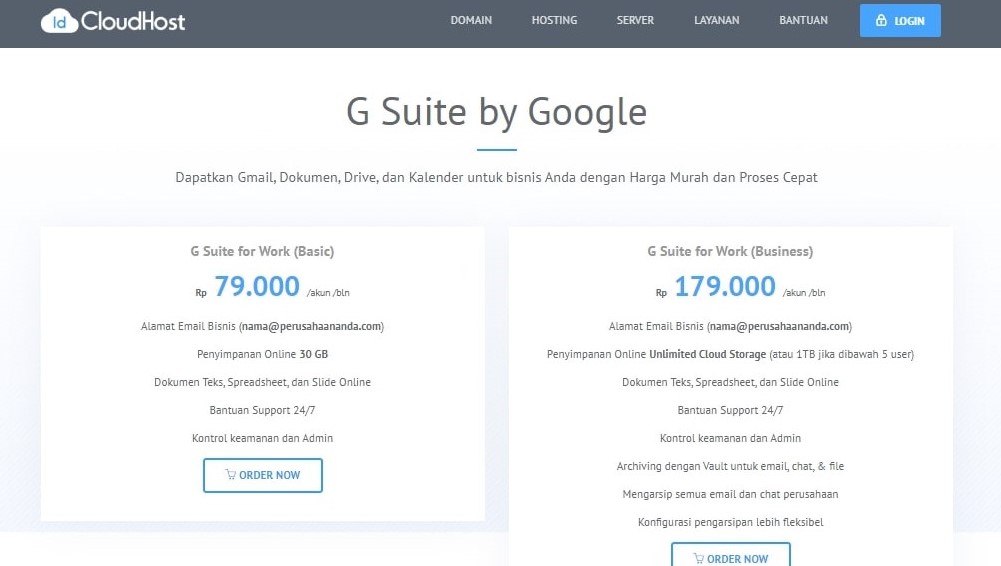Select SERVER in the navigation bar
This screenshot has width=1001, height=566.
[635, 20]
